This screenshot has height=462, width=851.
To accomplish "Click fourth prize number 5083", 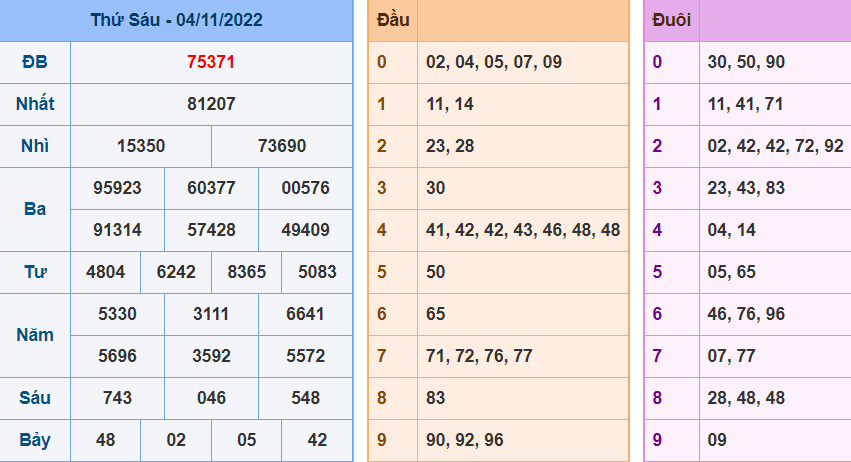I will tap(317, 272).
